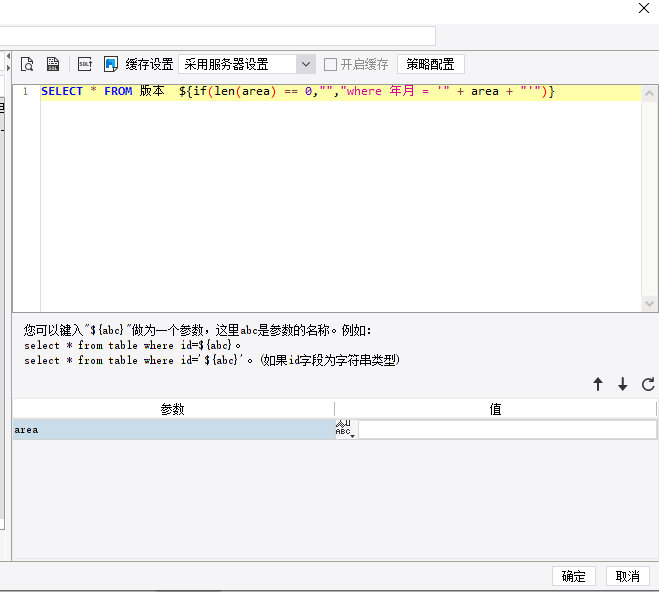The image size is (659, 592).
Task: Click the blue save stored-procedure icon
Action: (111, 64)
